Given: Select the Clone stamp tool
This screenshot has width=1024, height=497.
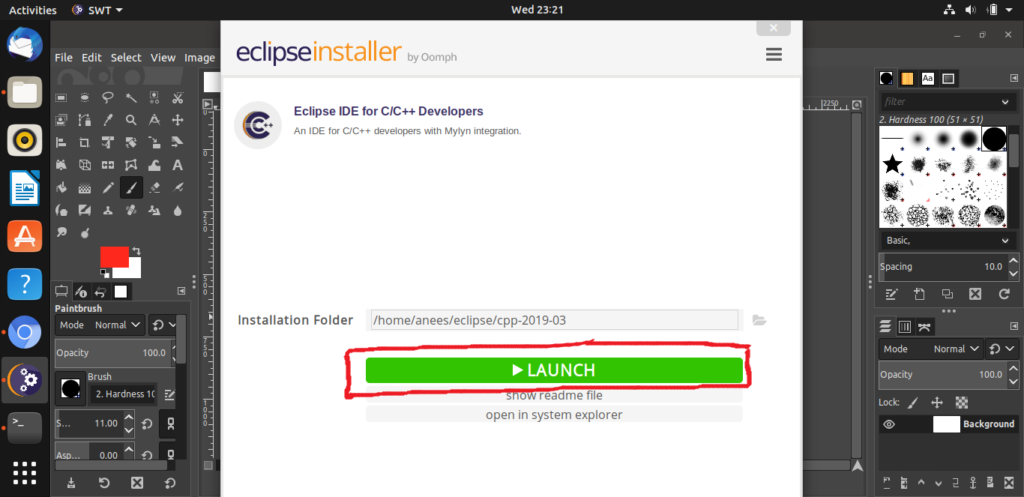Looking at the screenshot, I should click(108, 210).
